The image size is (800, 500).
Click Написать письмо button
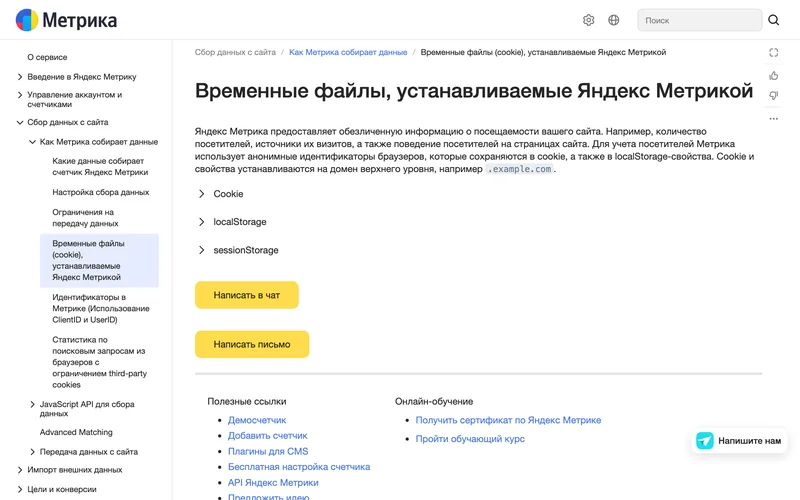coord(252,344)
